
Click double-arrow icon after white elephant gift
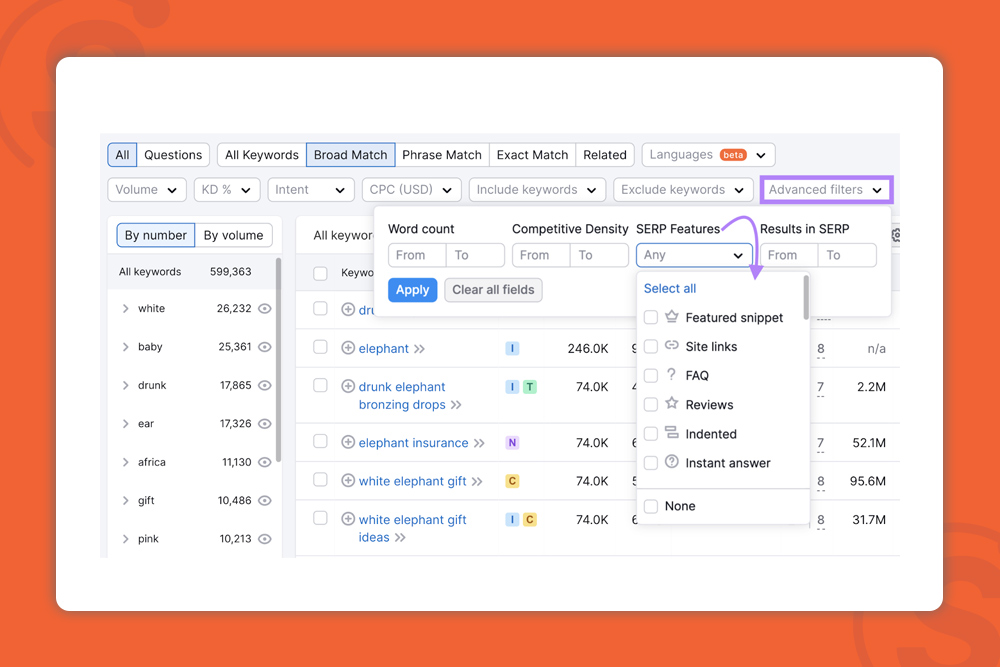pyautogui.click(x=477, y=481)
